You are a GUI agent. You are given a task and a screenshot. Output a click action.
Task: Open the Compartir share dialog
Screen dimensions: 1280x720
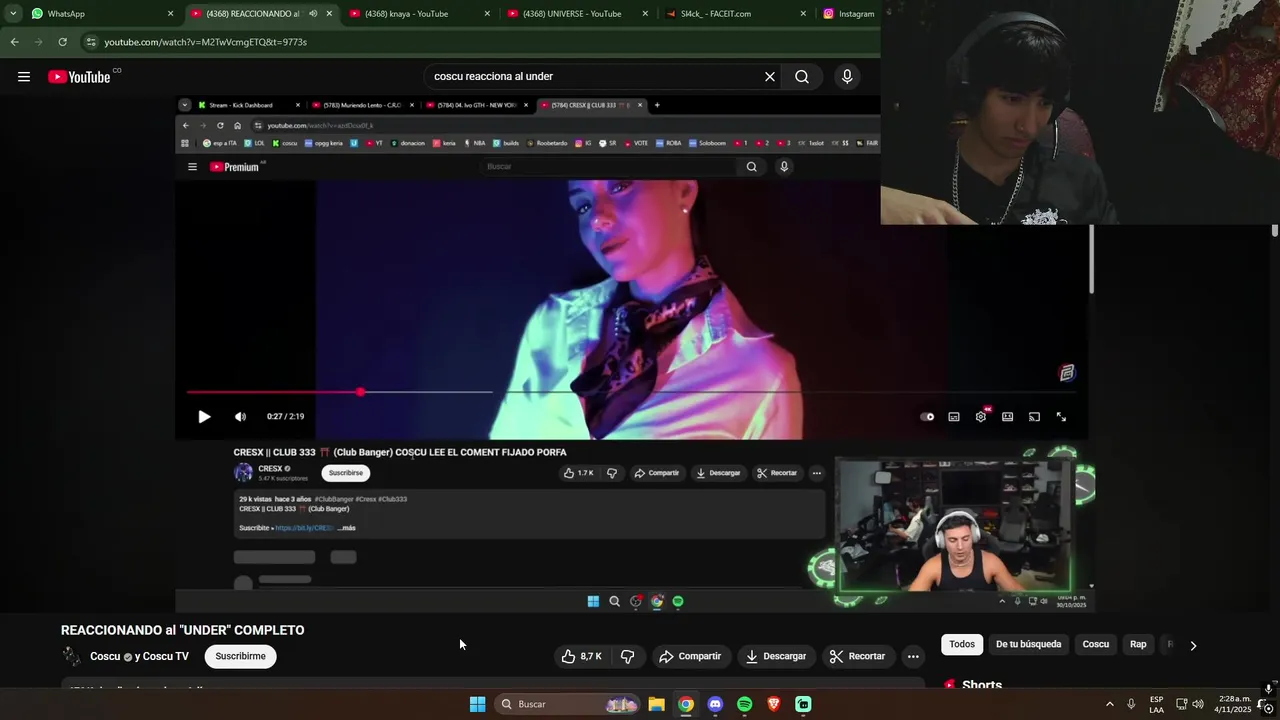coord(690,656)
